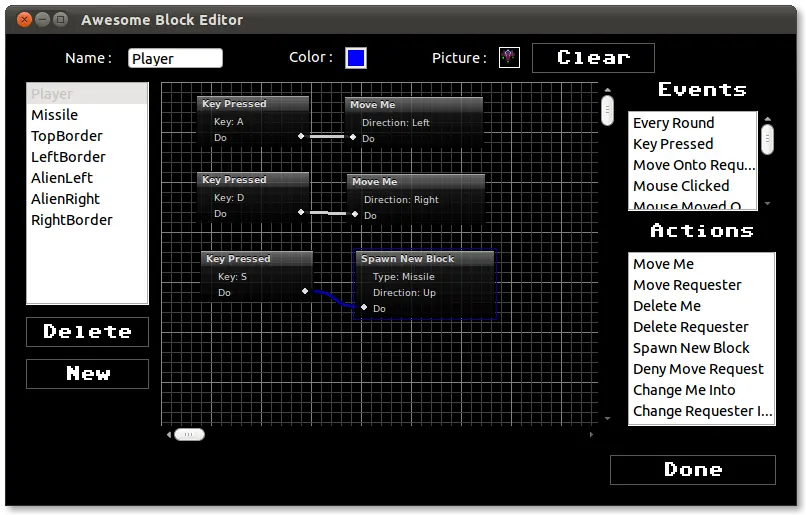Choose Move Onto Requ... event
The height and width of the screenshot is (515, 806).
point(692,165)
